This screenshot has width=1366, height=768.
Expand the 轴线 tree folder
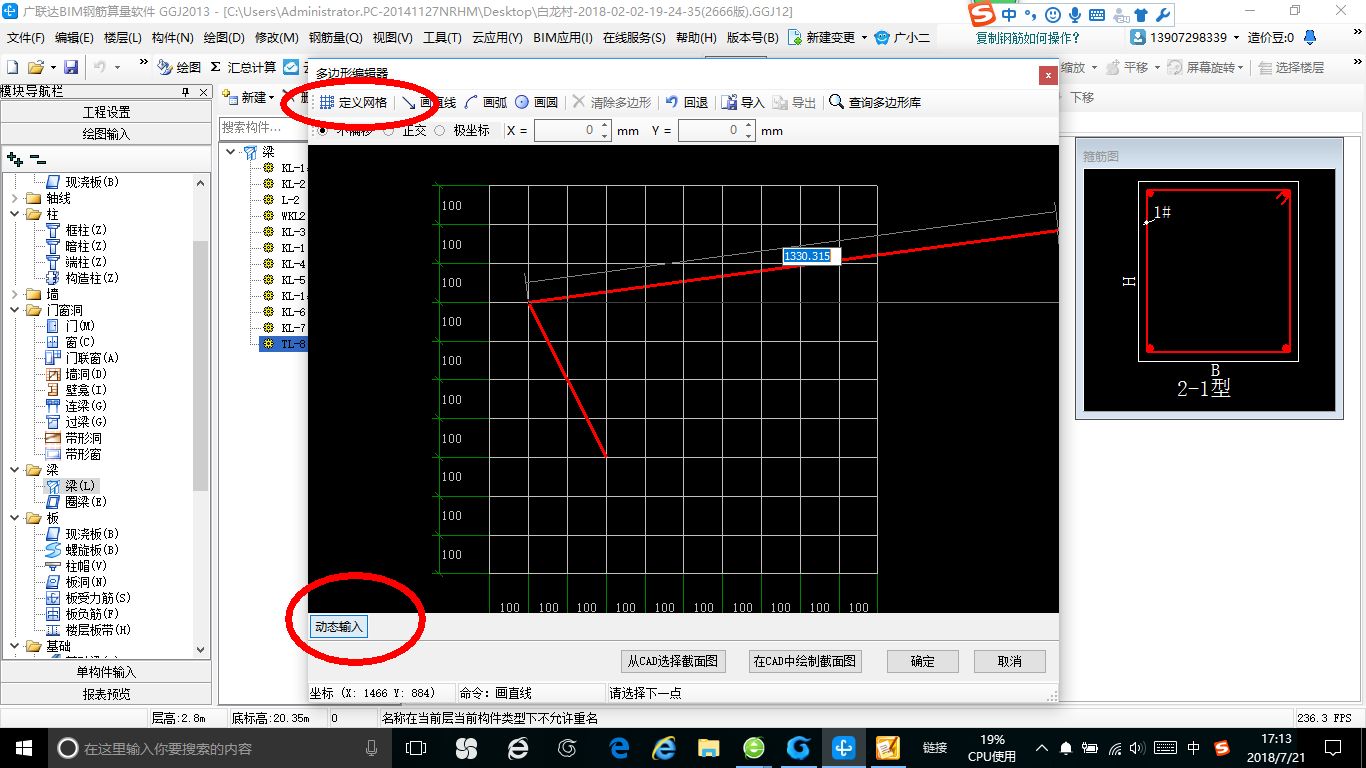click(14, 198)
